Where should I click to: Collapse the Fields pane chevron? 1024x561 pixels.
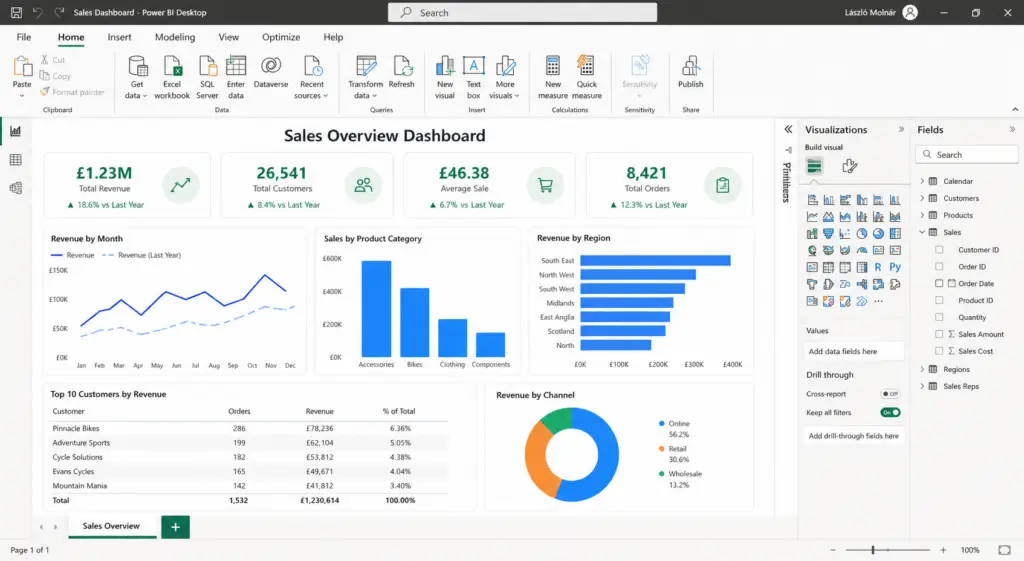[1012, 129]
